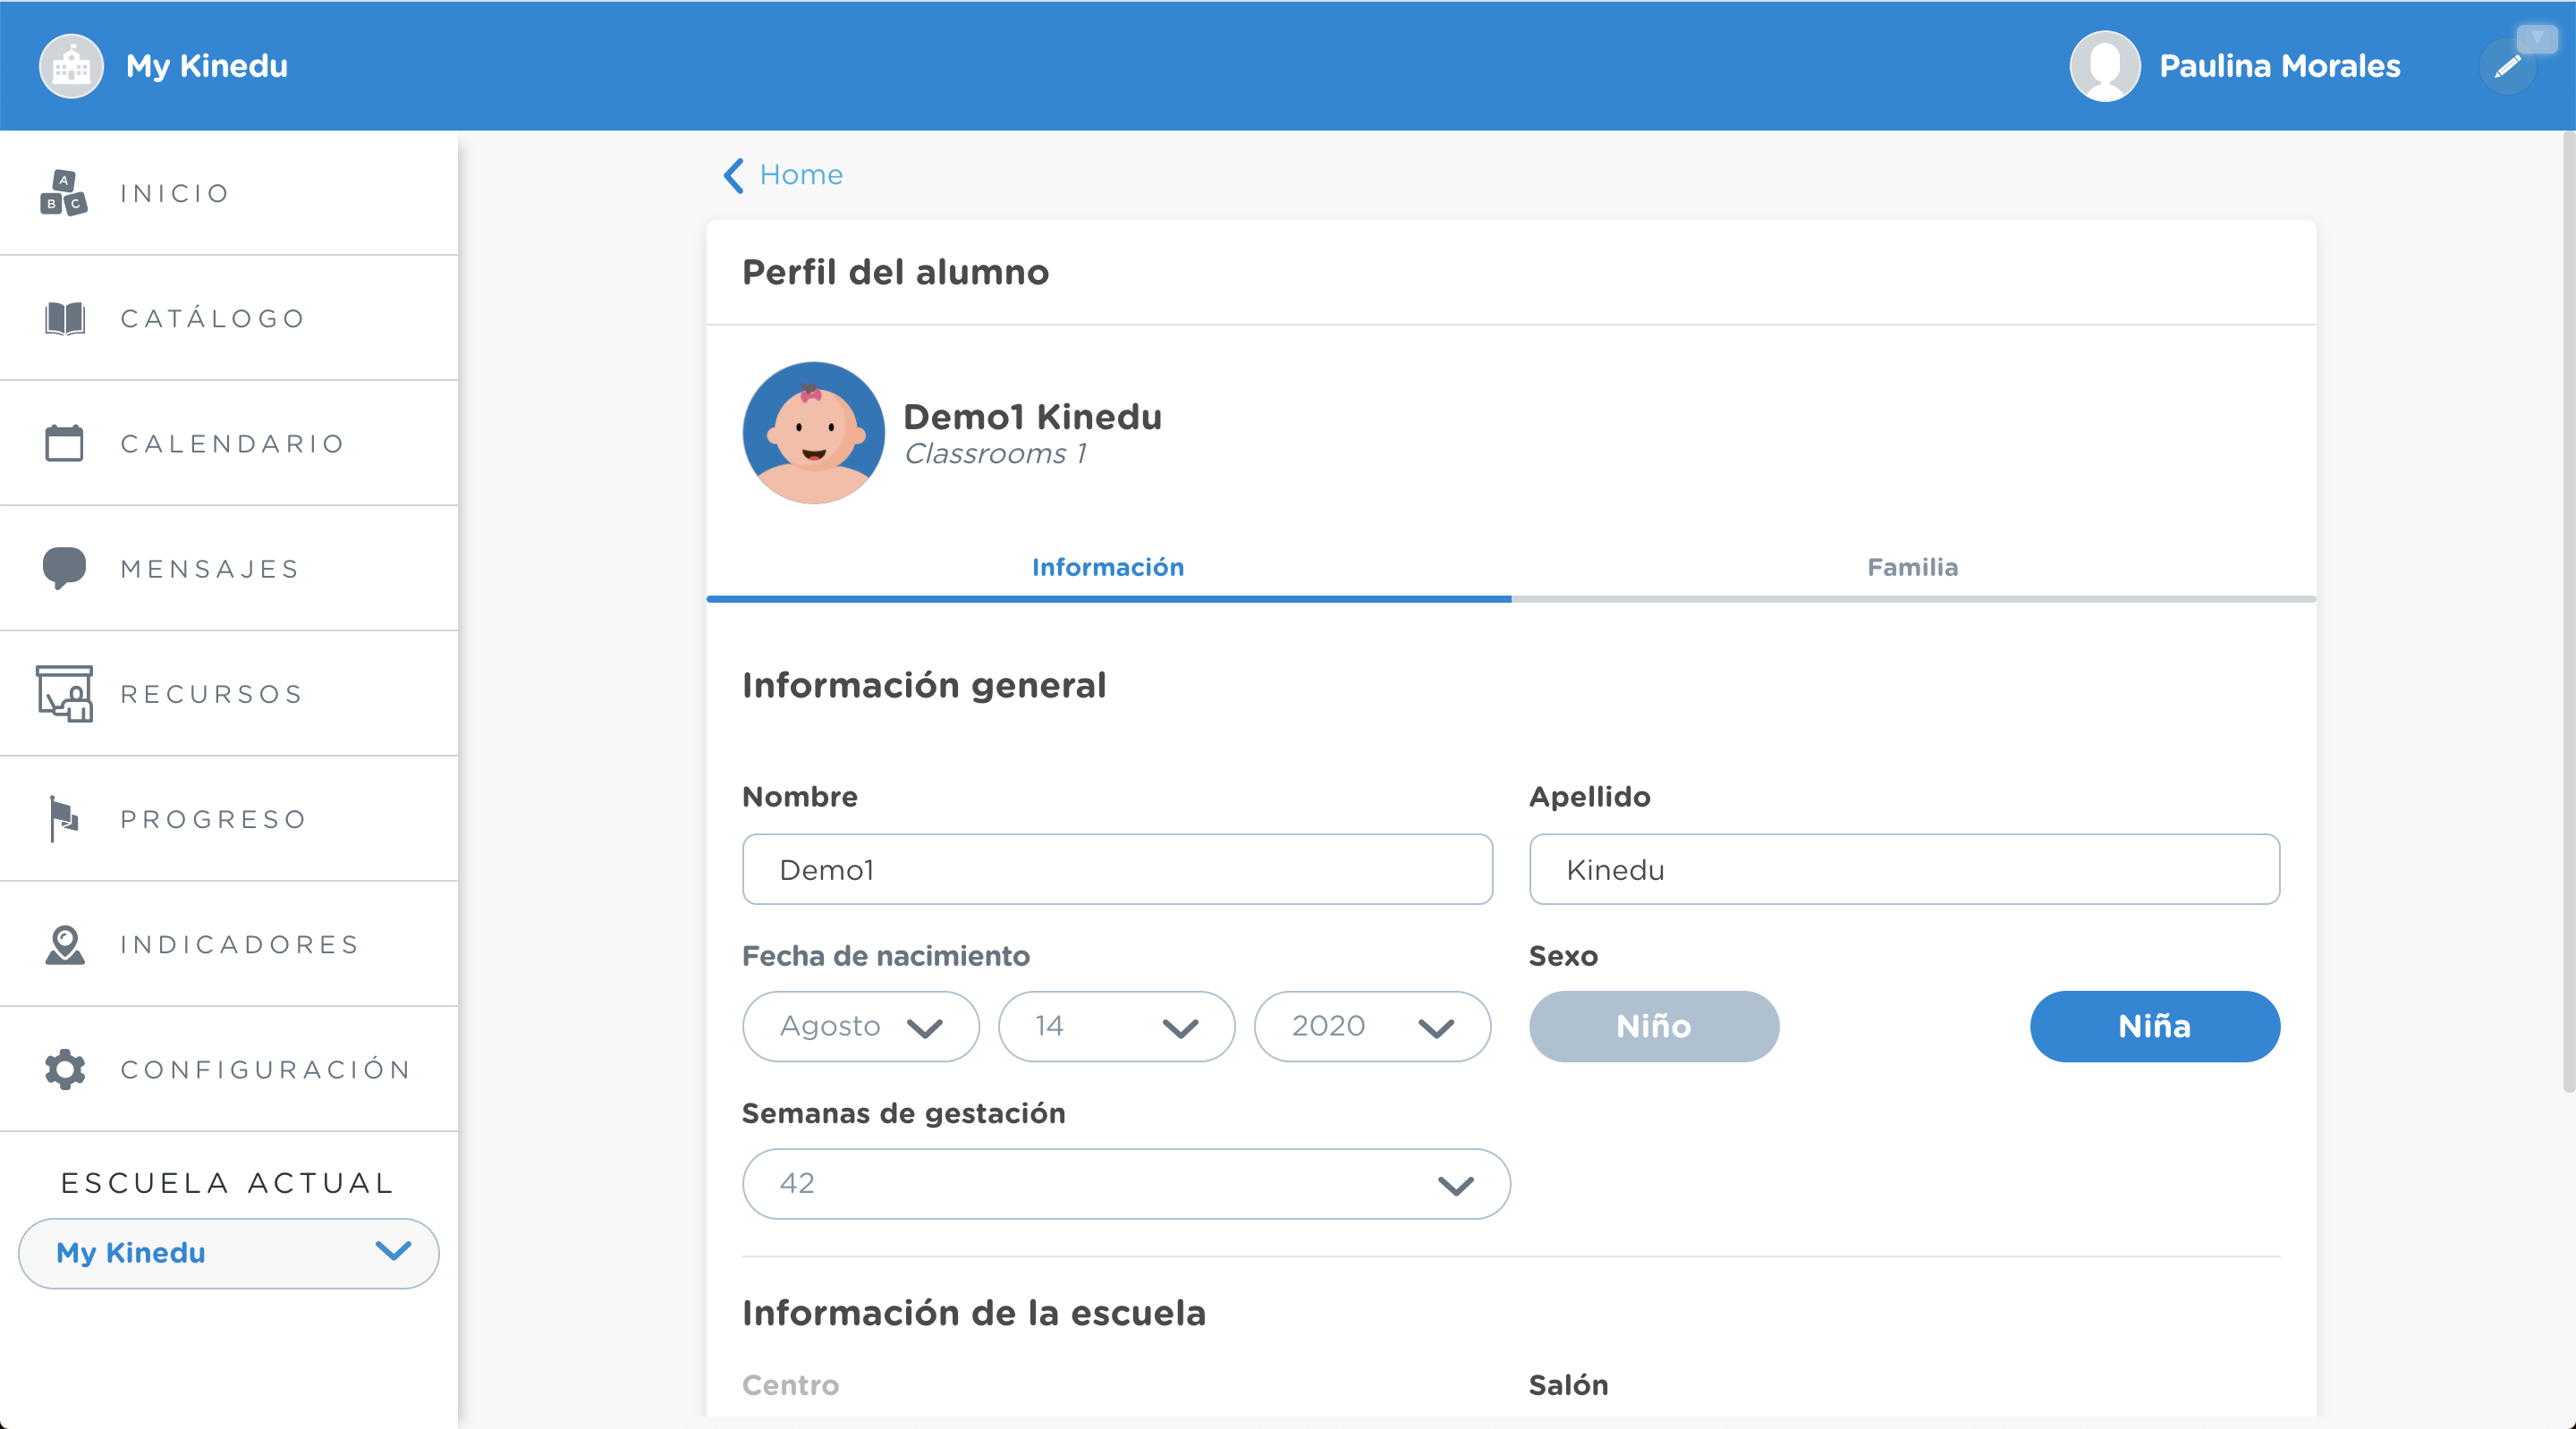
Task: Click the Configuración gear icon
Action: pos(65,1069)
